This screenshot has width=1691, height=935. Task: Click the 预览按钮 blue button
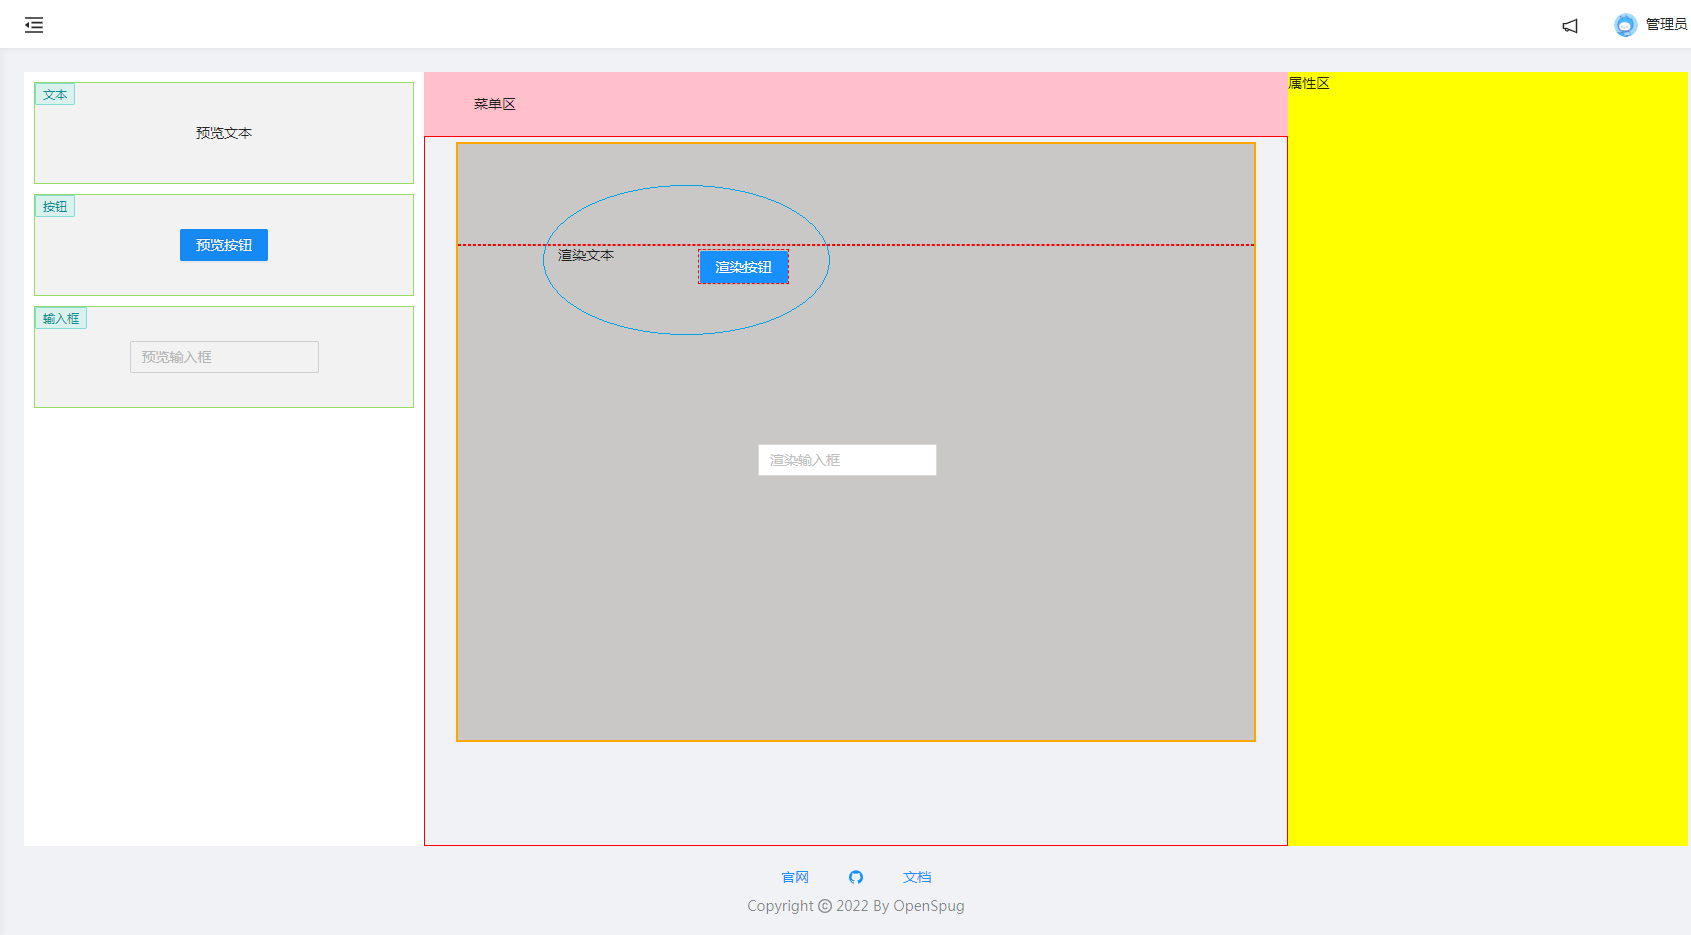224,245
